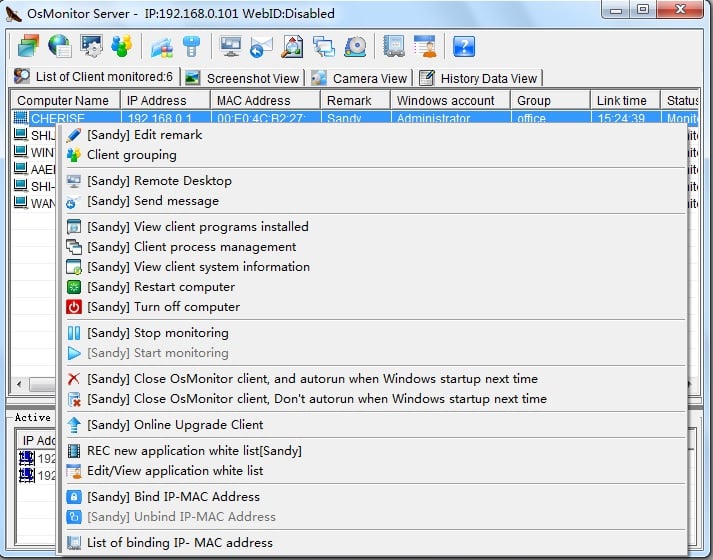
Task: Click the Windows account column header
Action: click(450, 100)
